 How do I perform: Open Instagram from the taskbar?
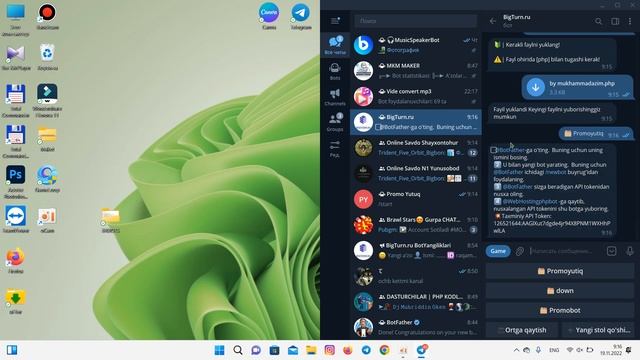click(330, 350)
